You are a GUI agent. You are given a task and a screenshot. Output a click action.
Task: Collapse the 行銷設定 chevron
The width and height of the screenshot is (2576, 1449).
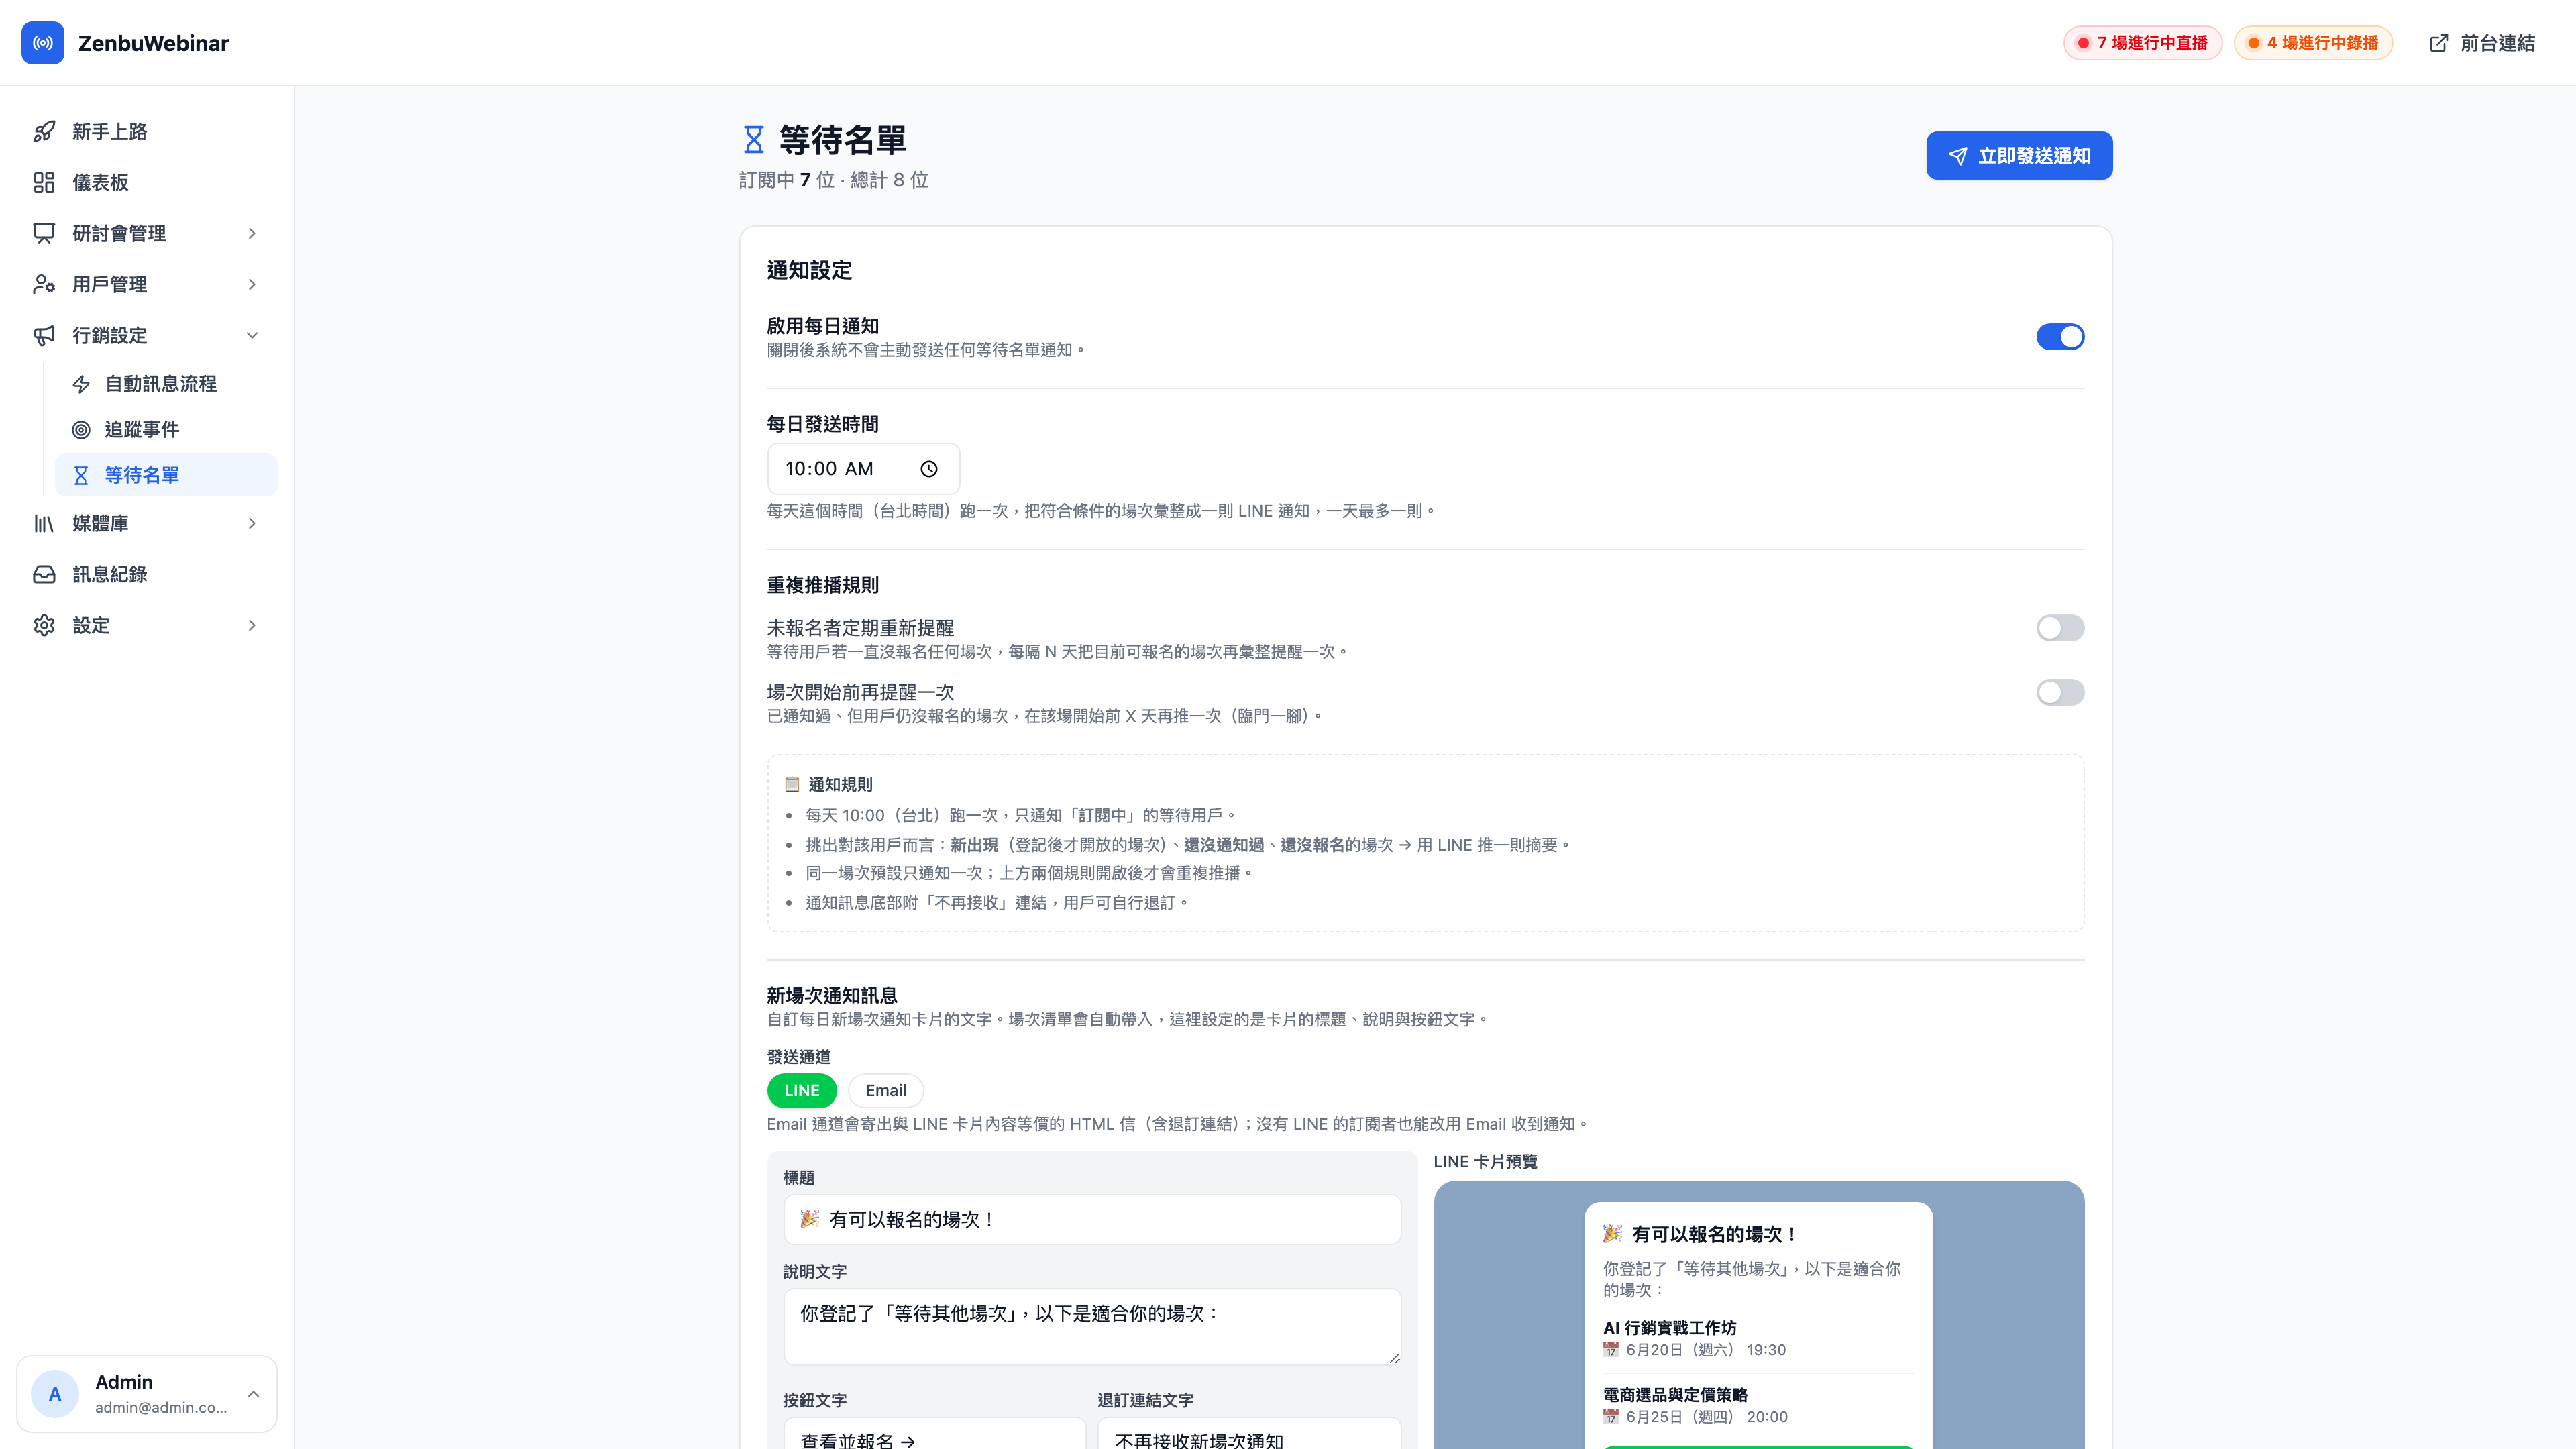[x=252, y=335]
